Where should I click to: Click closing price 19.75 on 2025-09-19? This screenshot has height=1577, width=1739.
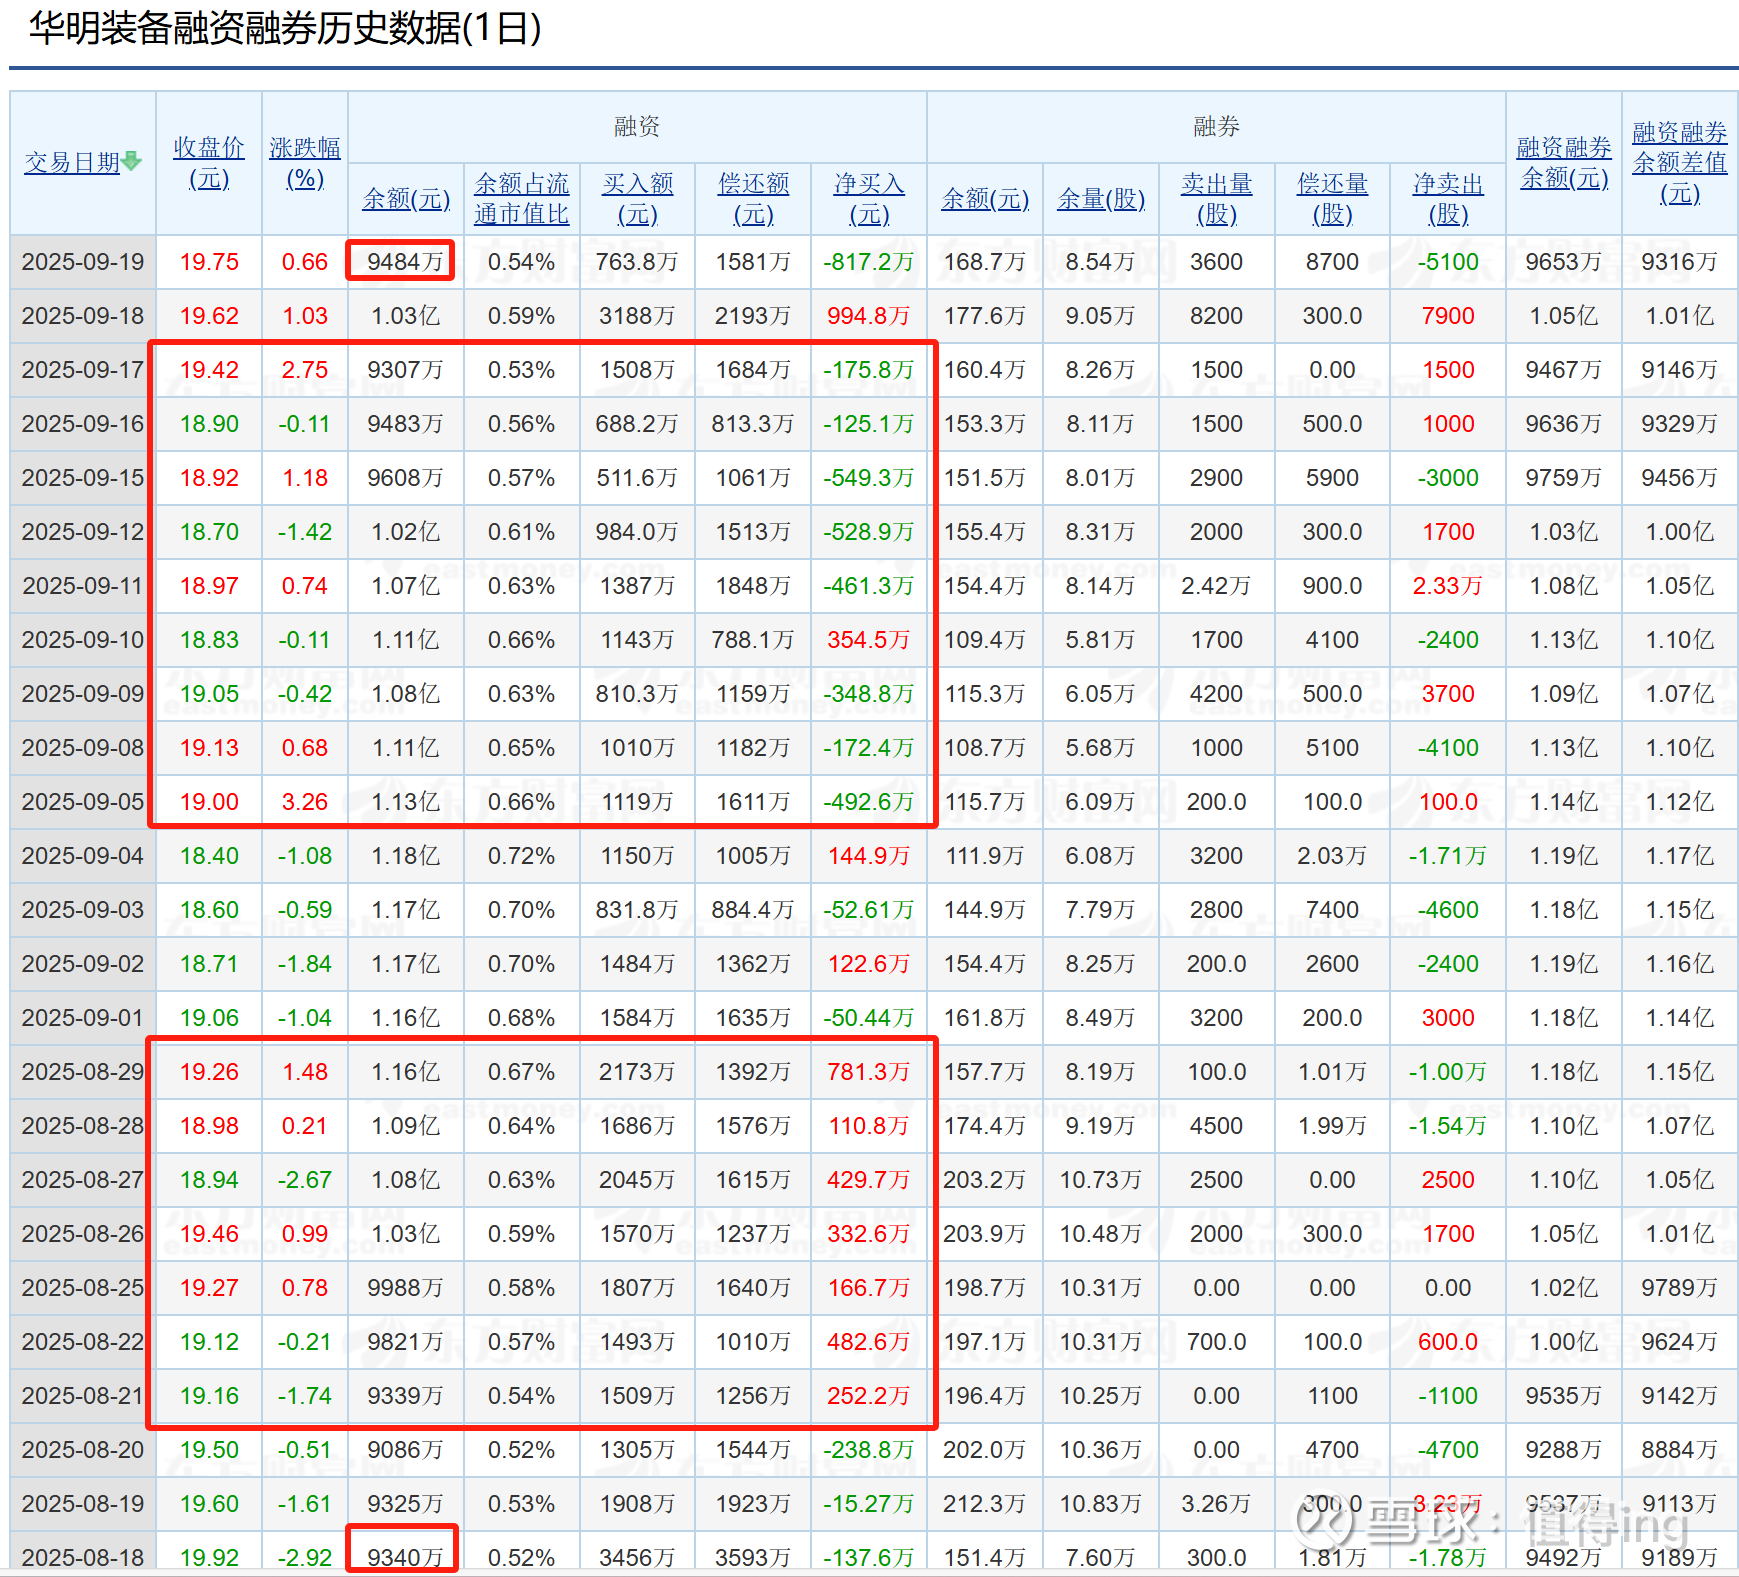click(x=209, y=262)
